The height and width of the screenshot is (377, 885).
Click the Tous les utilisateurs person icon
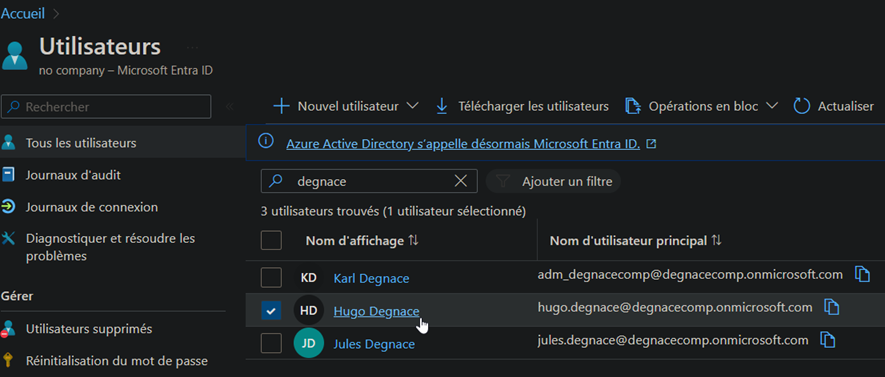tap(8, 143)
